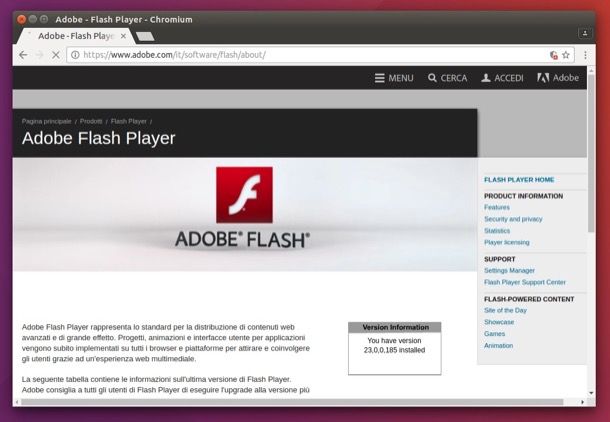Viewport: 610px width, 422px height.
Task: Open Pagina principale breadcrumb
Action: click(x=46, y=121)
